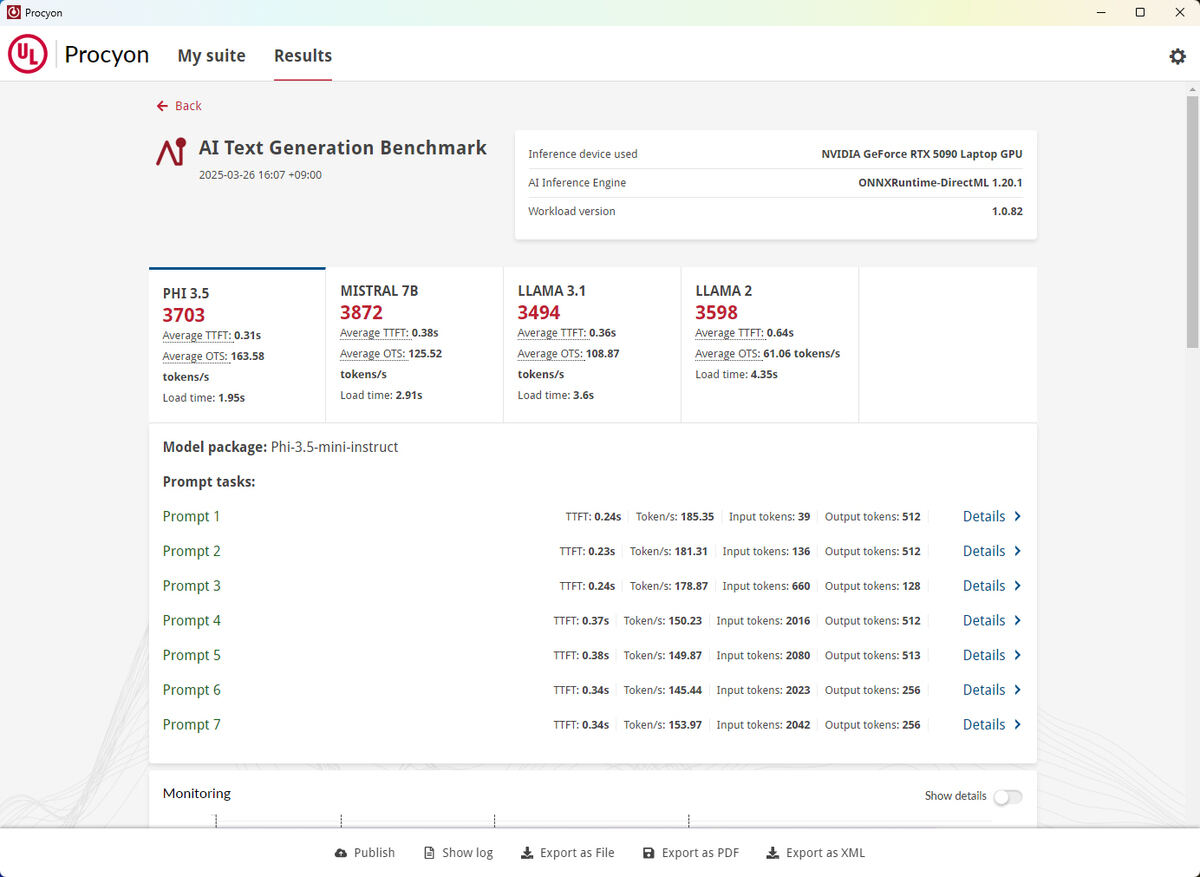Click the ONNXRuntime-DirectML 1.20.1 value

point(940,183)
